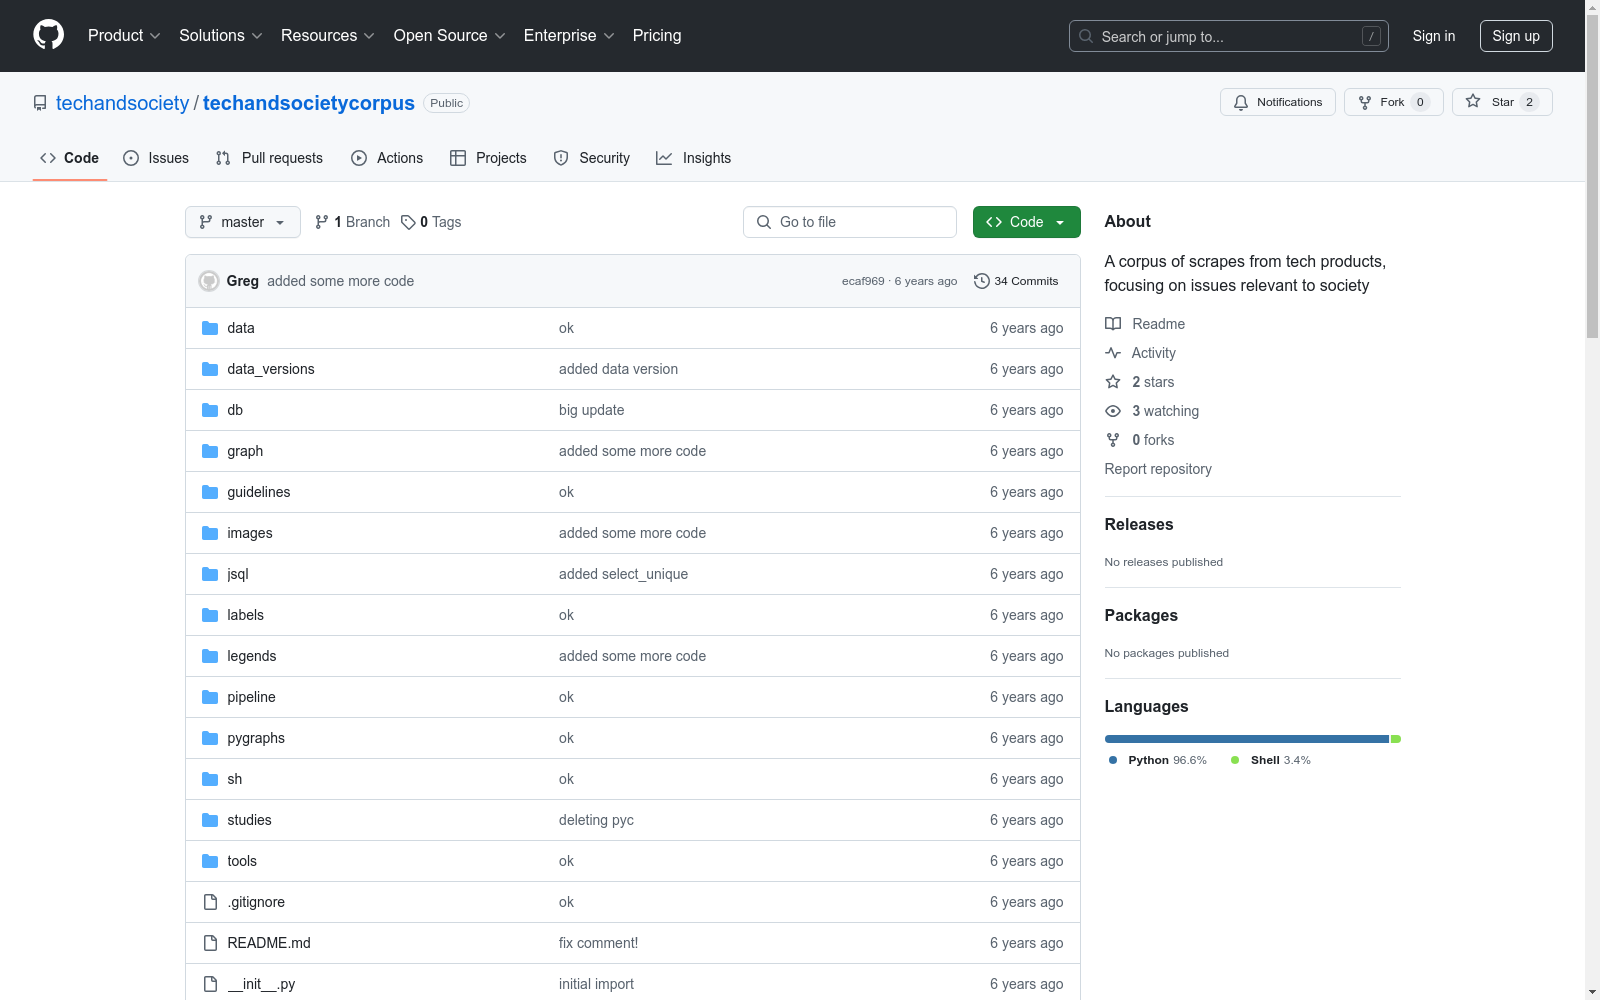This screenshot has width=1600, height=1000.
Task: Click the GitHub logo icon
Action: [48, 35]
